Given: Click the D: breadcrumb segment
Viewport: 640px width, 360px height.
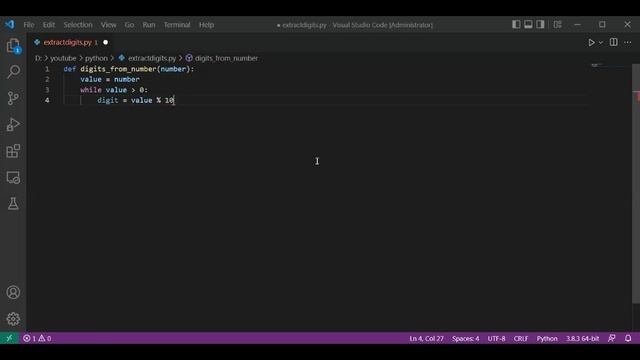Looking at the screenshot, I should click(x=38, y=58).
